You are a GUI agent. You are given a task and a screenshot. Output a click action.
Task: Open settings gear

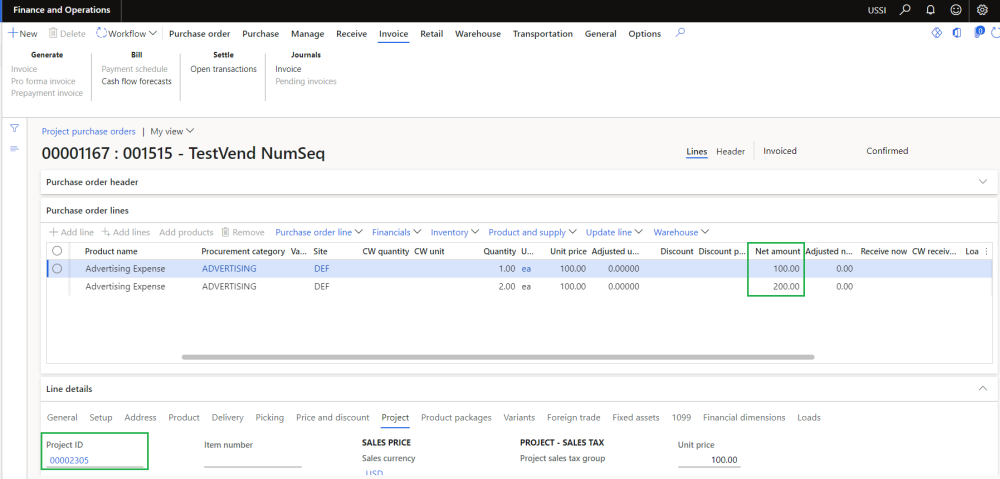click(x=982, y=10)
